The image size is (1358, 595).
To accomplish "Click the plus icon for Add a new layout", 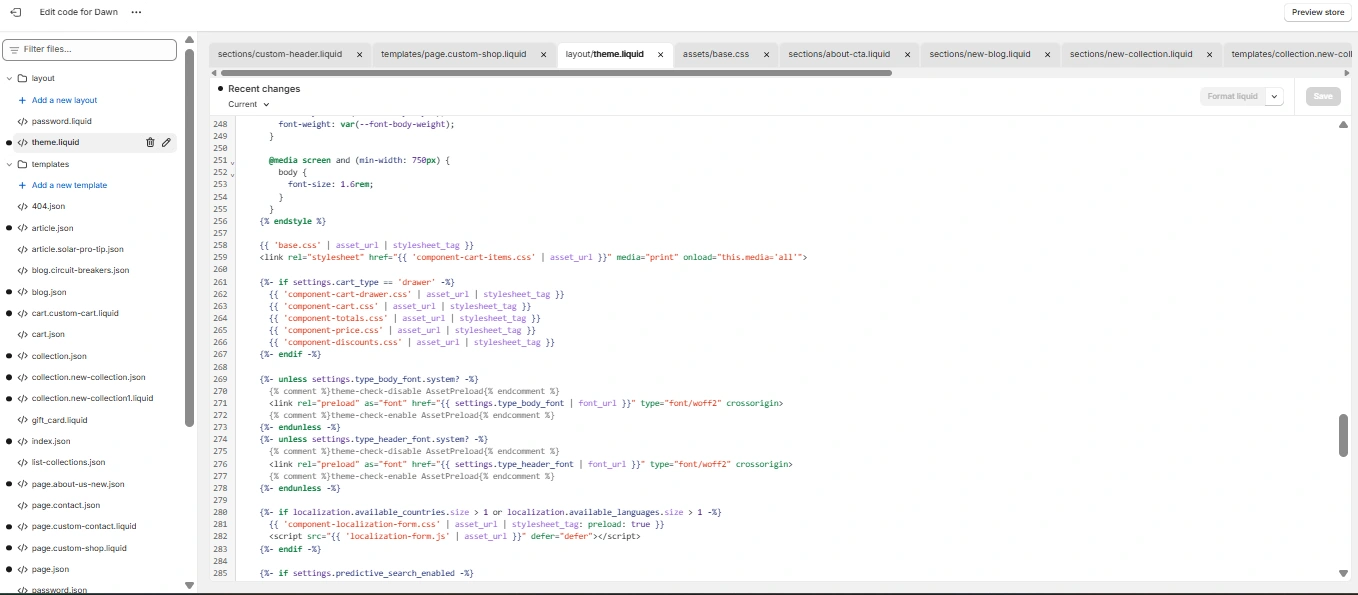I will pyautogui.click(x=22, y=100).
